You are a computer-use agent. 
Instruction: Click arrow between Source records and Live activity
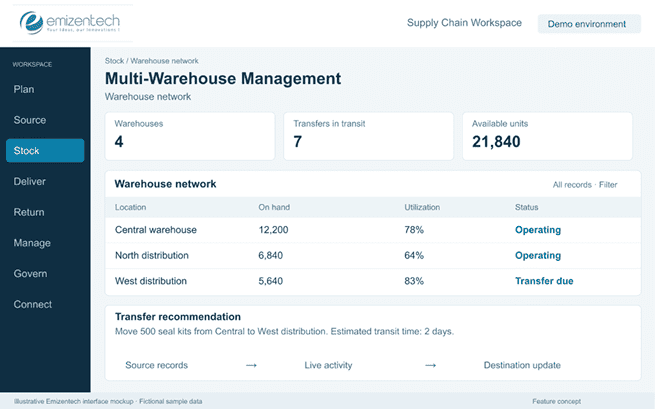pos(251,366)
